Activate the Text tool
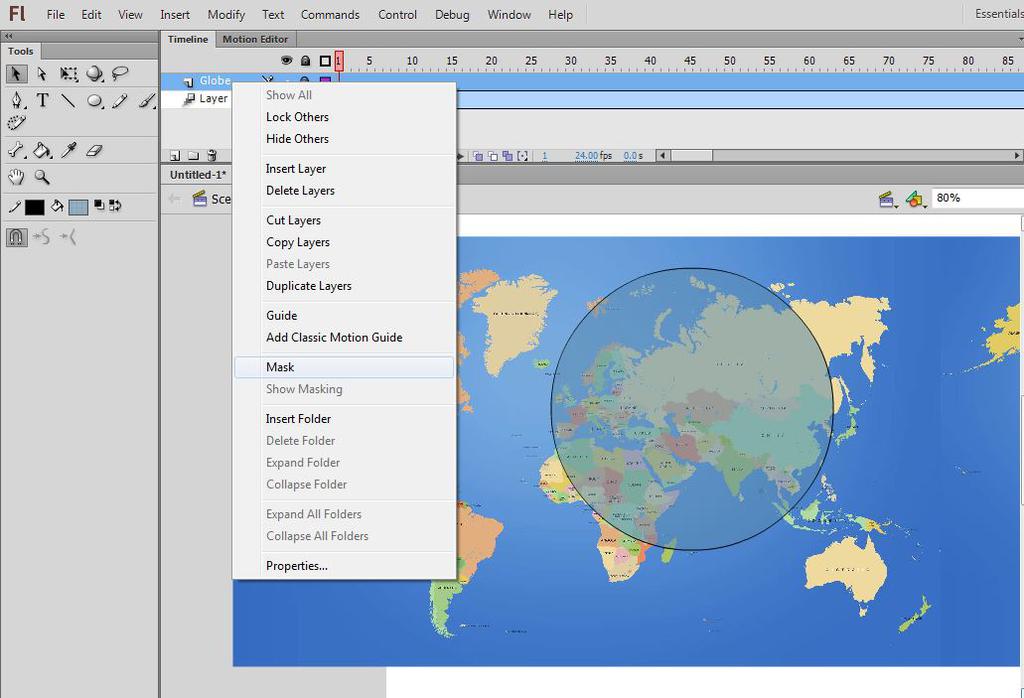Viewport: 1024px width, 698px height. pyautogui.click(x=43, y=100)
